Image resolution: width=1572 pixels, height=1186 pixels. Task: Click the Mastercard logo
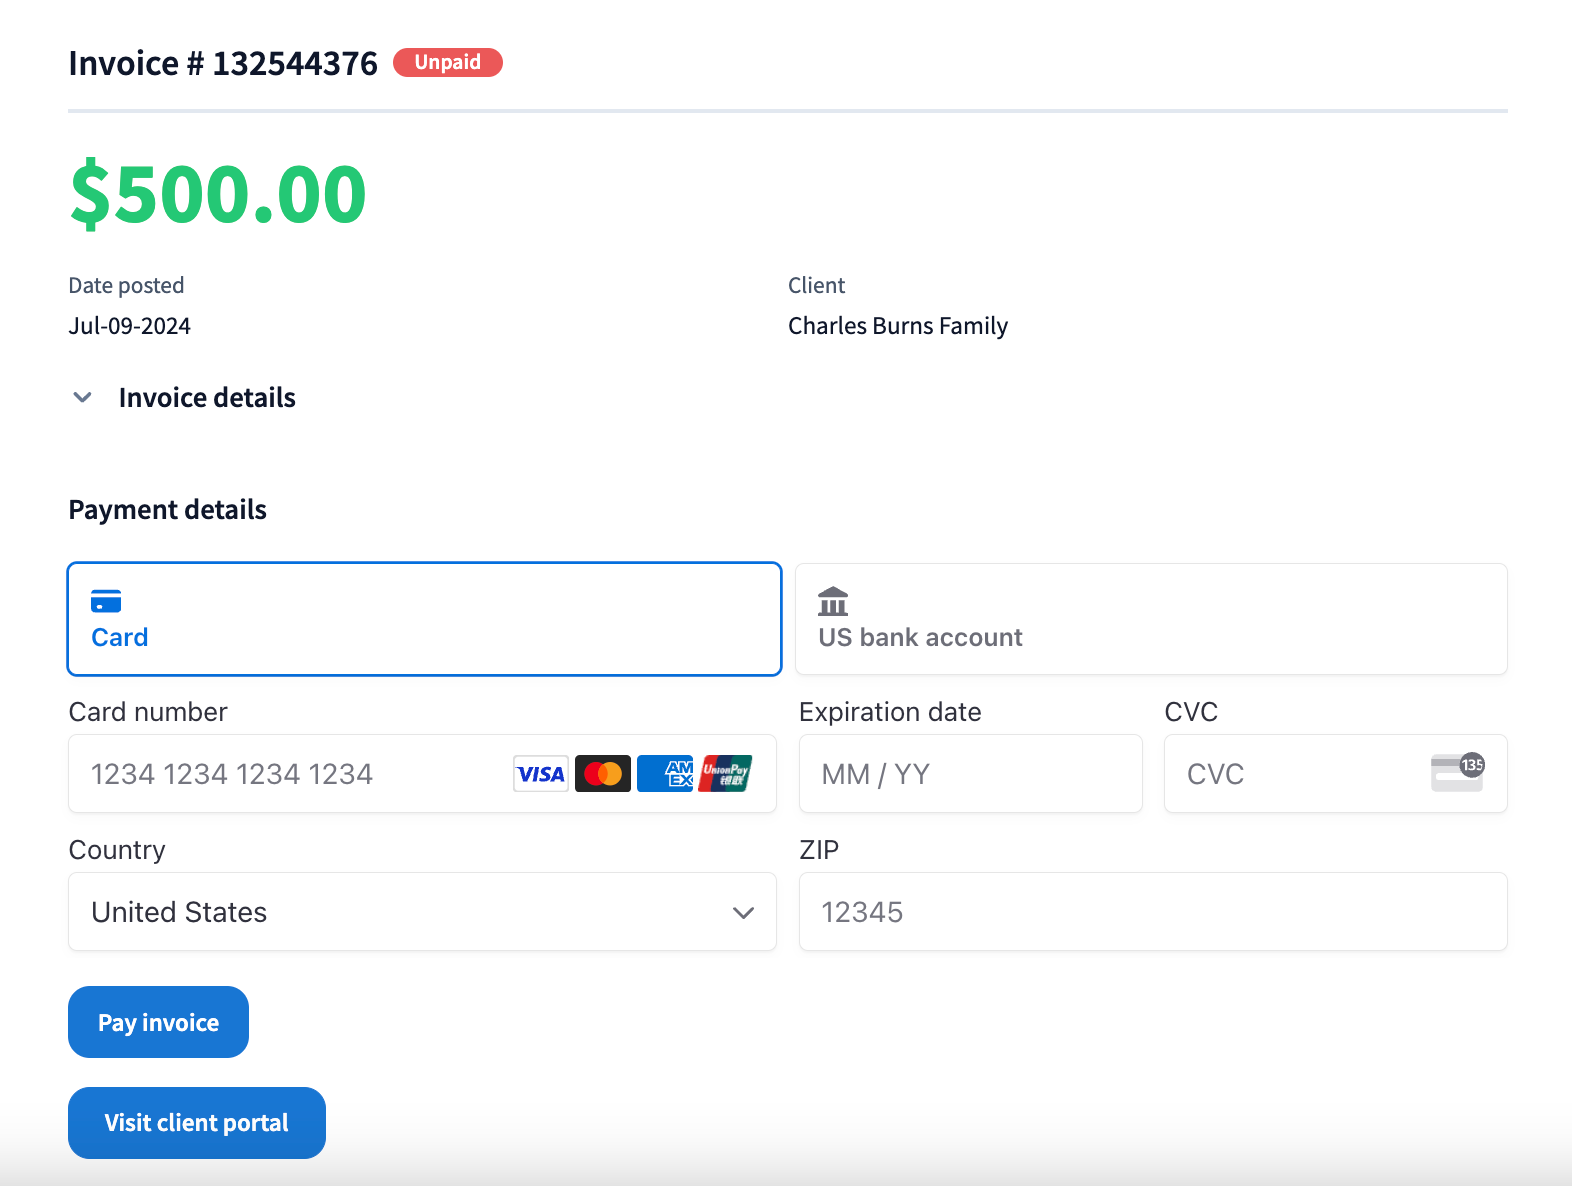[x=603, y=774]
